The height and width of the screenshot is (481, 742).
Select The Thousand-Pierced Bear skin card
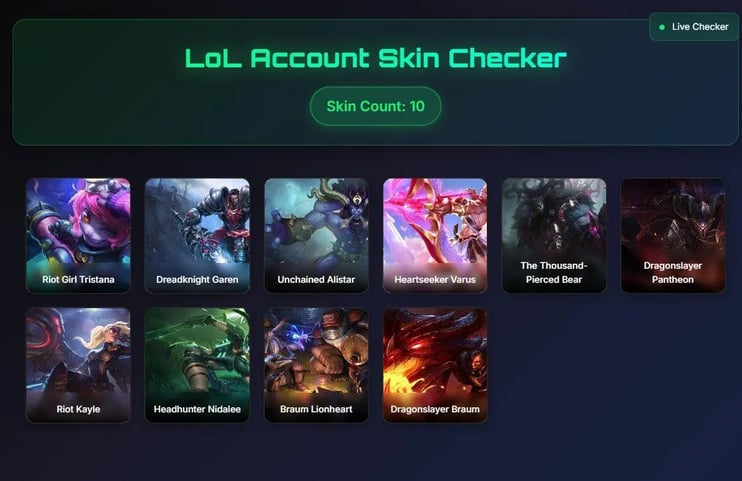point(554,235)
